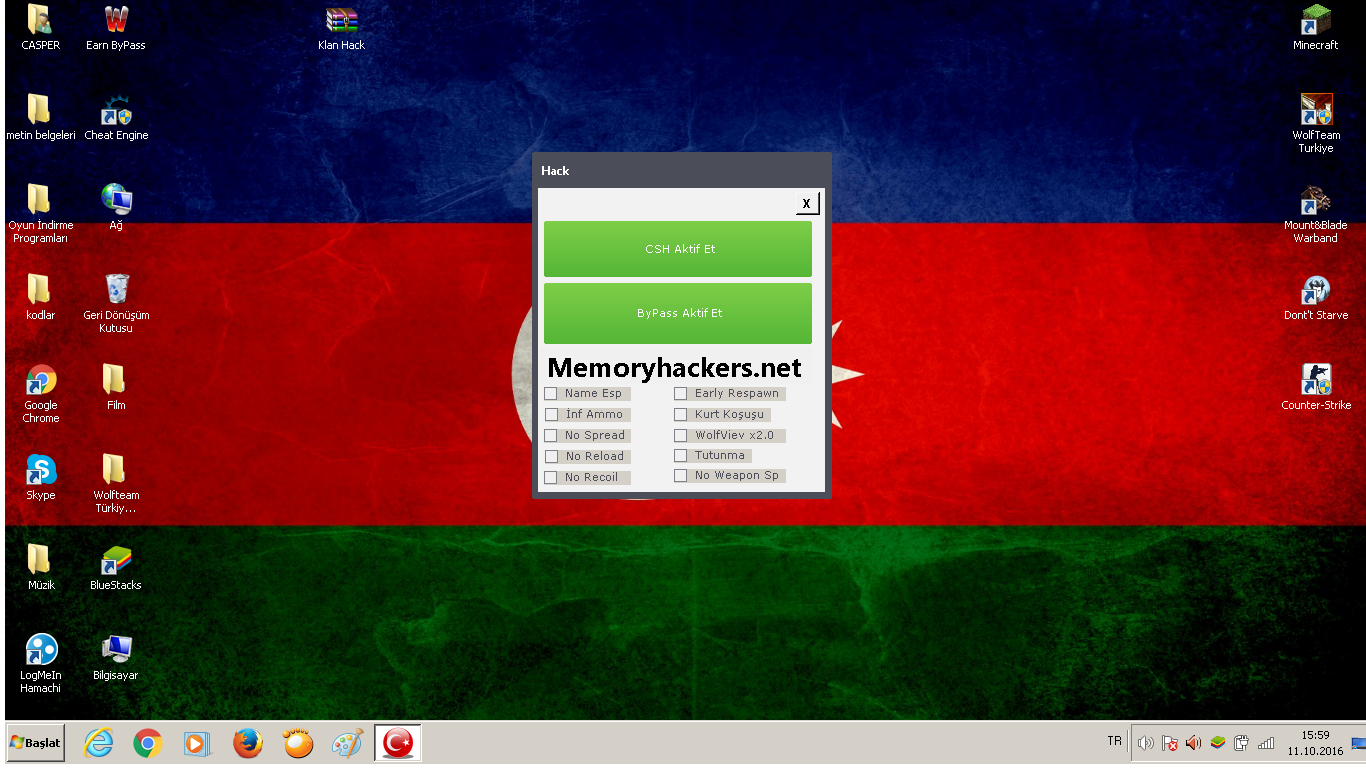Enable the Early Respawn checkbox
Screen dimensions: 1366x768
(680, 393)
